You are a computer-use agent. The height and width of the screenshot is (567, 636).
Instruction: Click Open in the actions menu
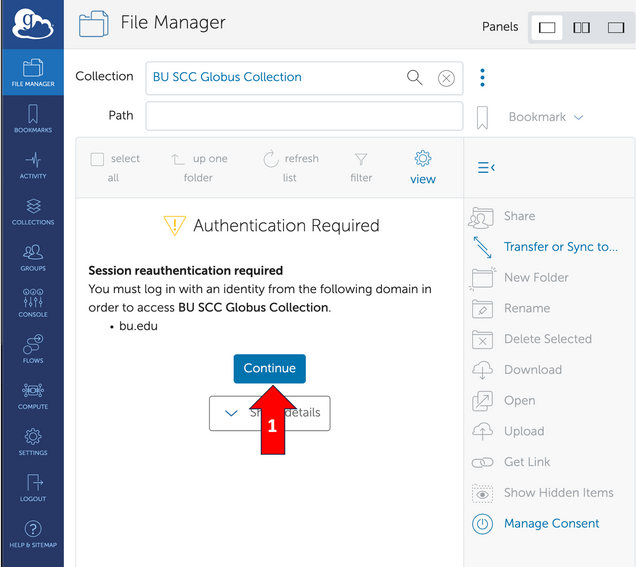click(x=504, y=401)
